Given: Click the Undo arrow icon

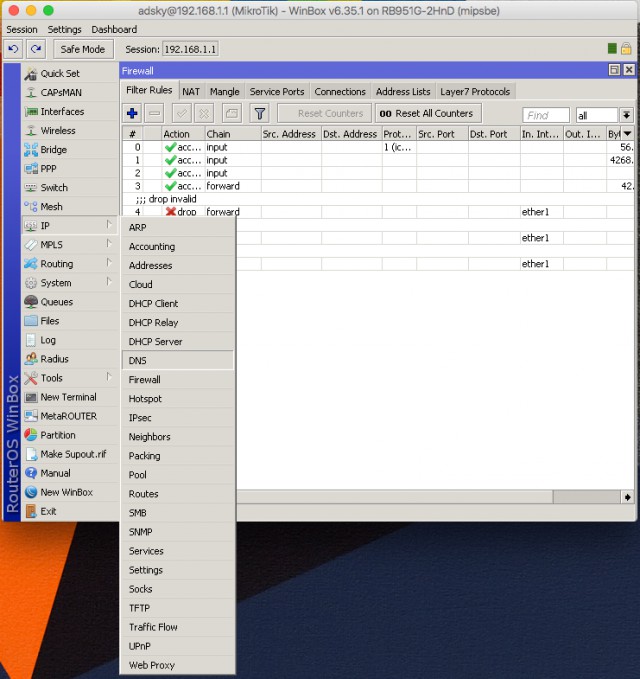Looking at the screenshot, I should pyautogui.click(x=13, y=49).
